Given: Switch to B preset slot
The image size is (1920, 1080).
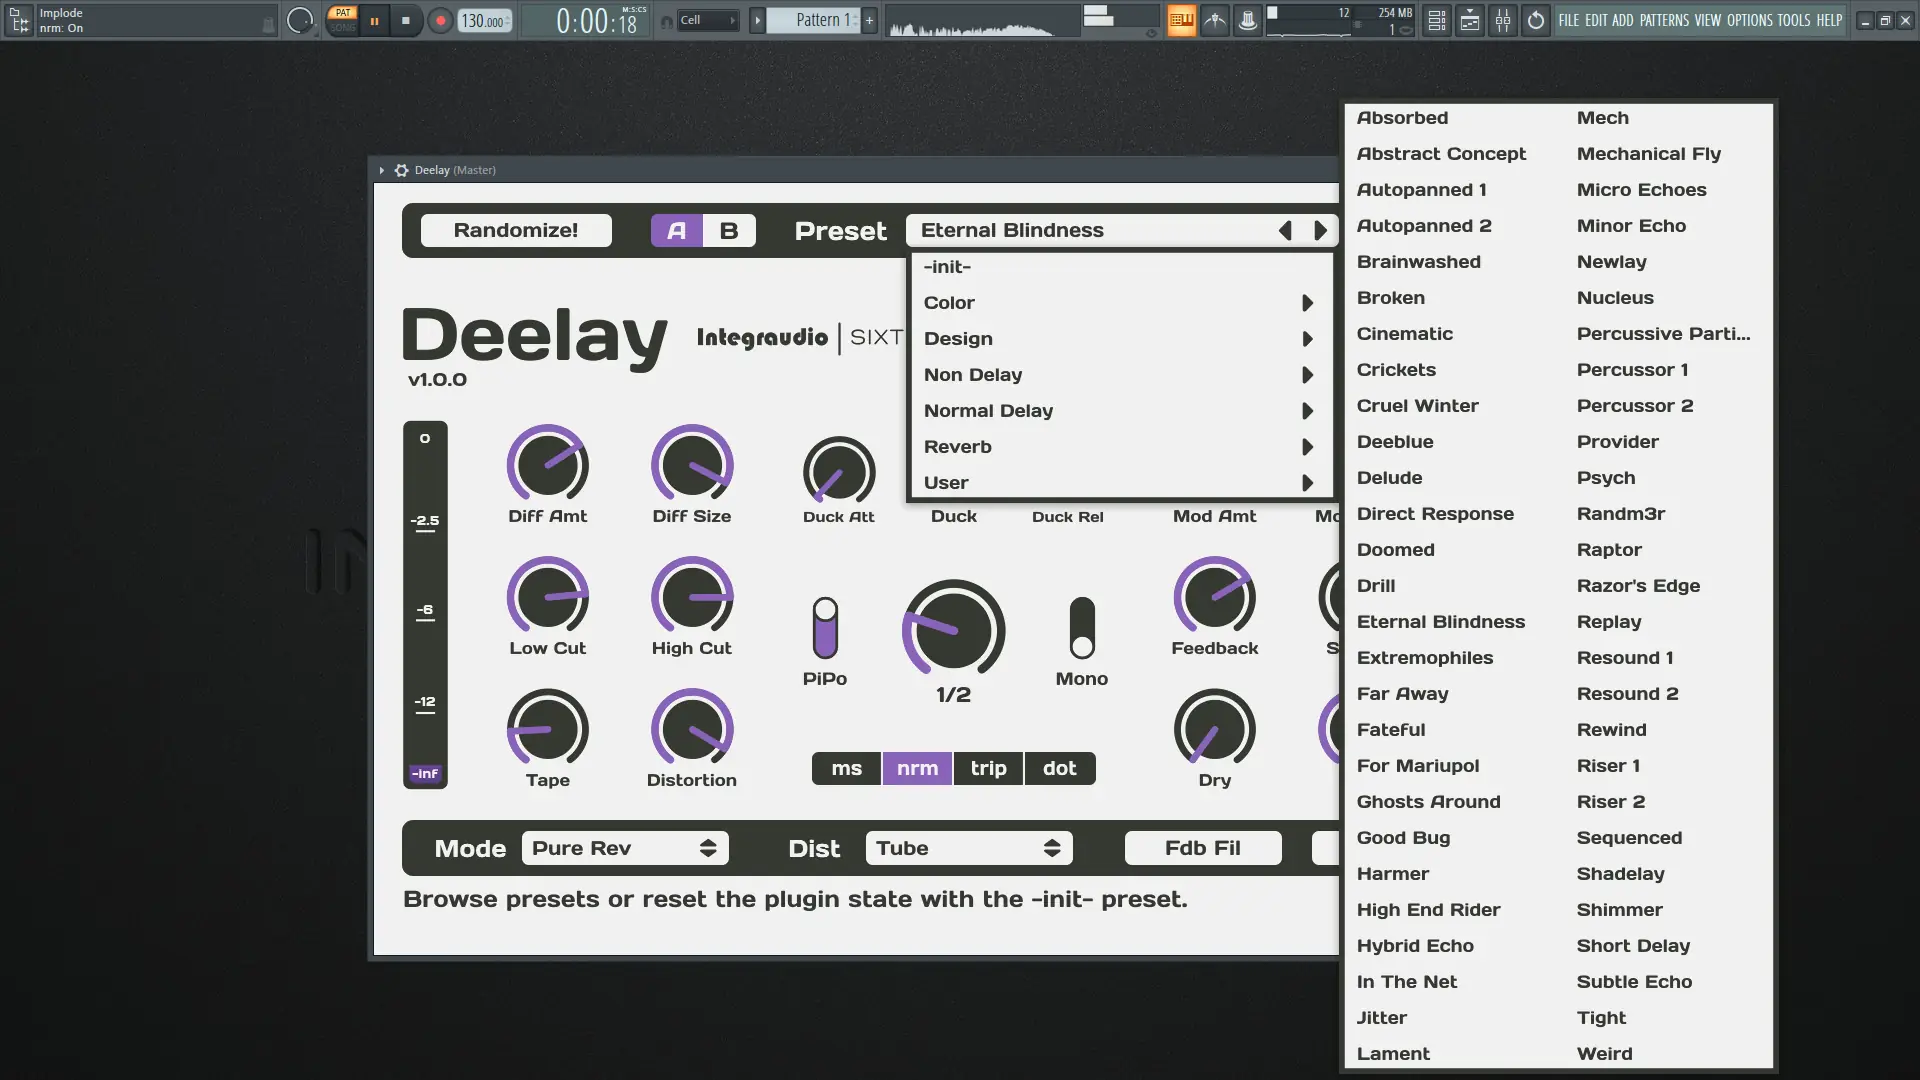Looking at the screenshot, I should point(729,231).
